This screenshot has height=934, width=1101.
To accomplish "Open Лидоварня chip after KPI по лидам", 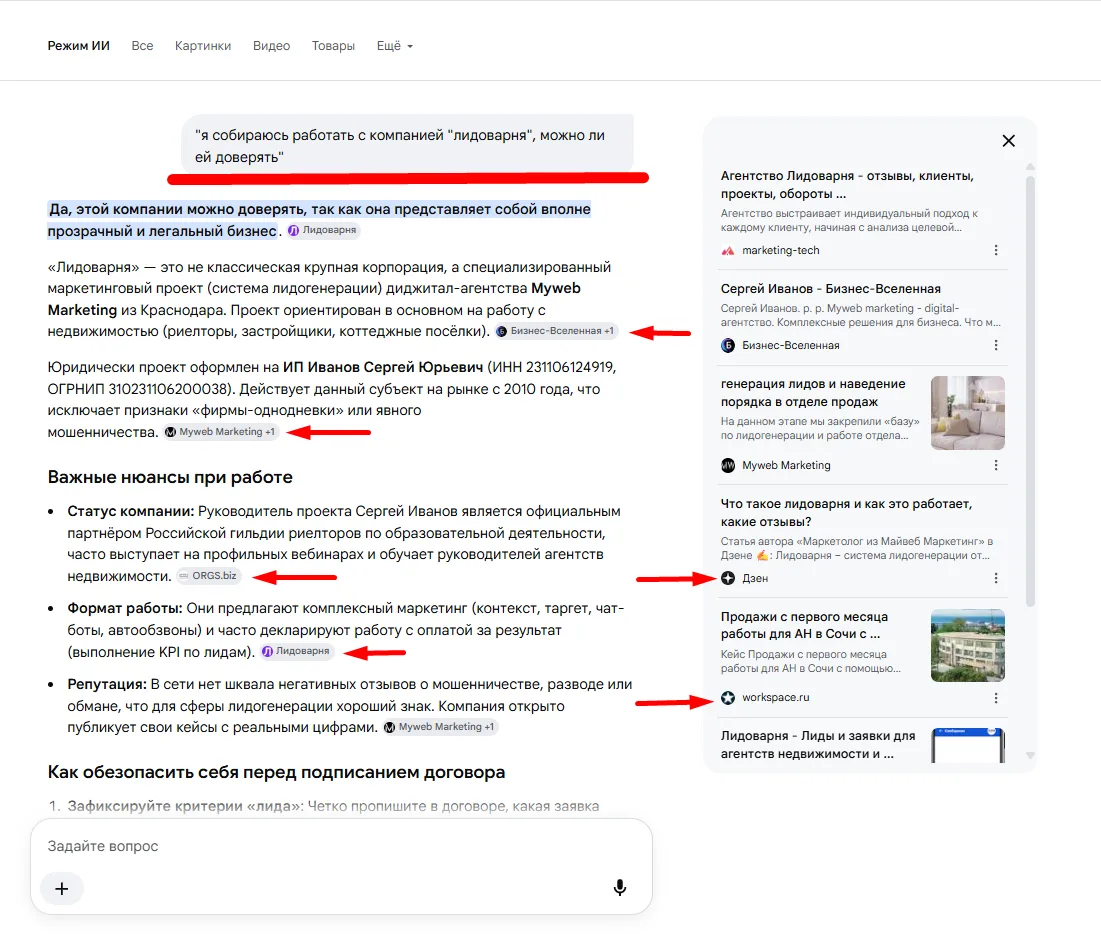I will coord(296,651).
